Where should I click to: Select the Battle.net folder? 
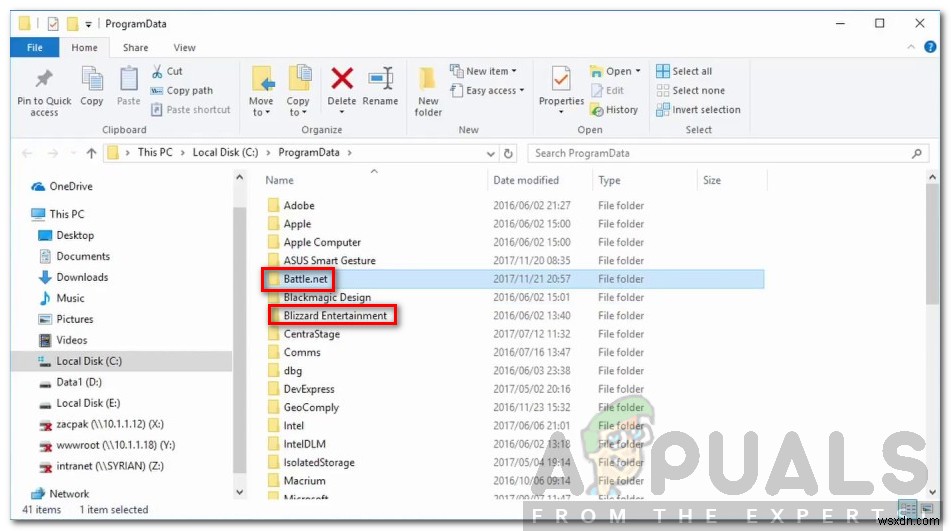click(x=514, y=279)
